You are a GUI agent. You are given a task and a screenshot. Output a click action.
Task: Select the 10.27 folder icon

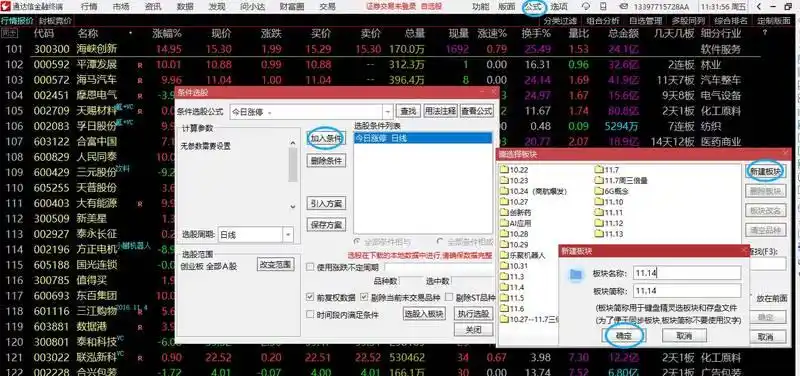(505, 202)
